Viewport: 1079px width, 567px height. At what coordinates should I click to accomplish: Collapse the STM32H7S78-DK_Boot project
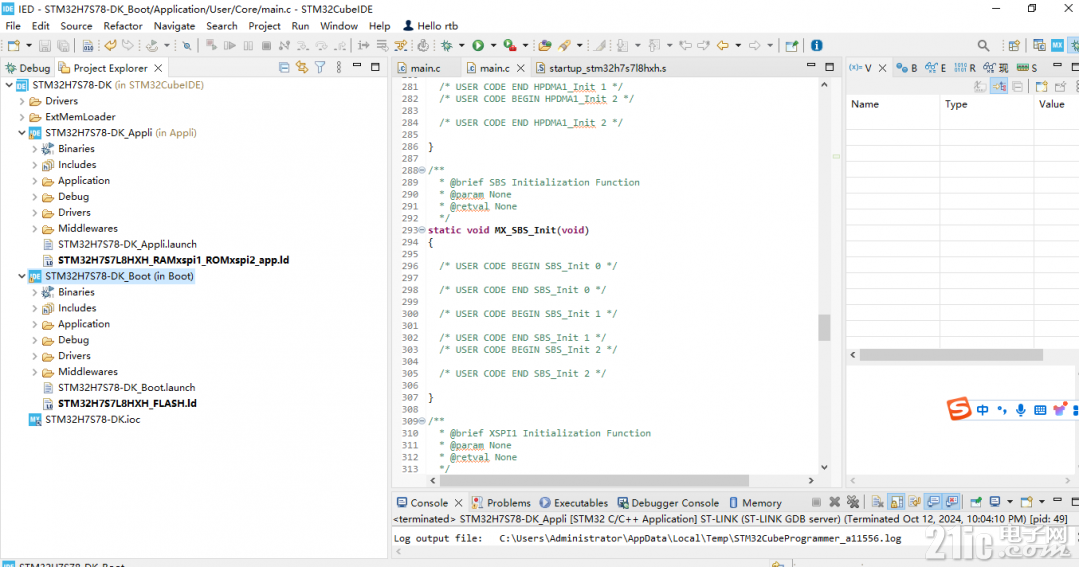22,276
